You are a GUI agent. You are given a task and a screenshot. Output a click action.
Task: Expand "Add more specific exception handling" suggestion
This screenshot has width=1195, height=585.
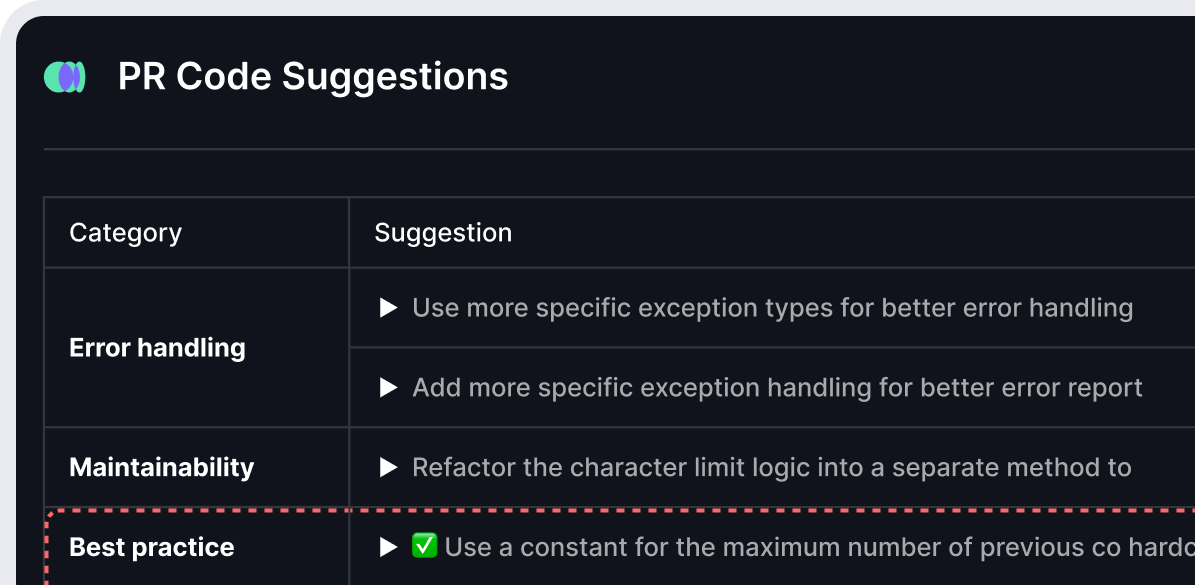coord(389,388)
